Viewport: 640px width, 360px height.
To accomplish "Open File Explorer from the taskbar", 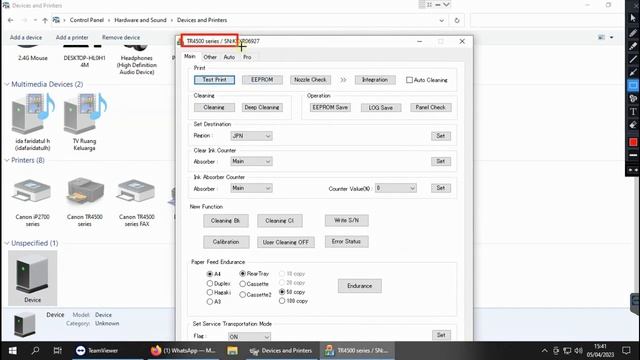I will [232, 350].
